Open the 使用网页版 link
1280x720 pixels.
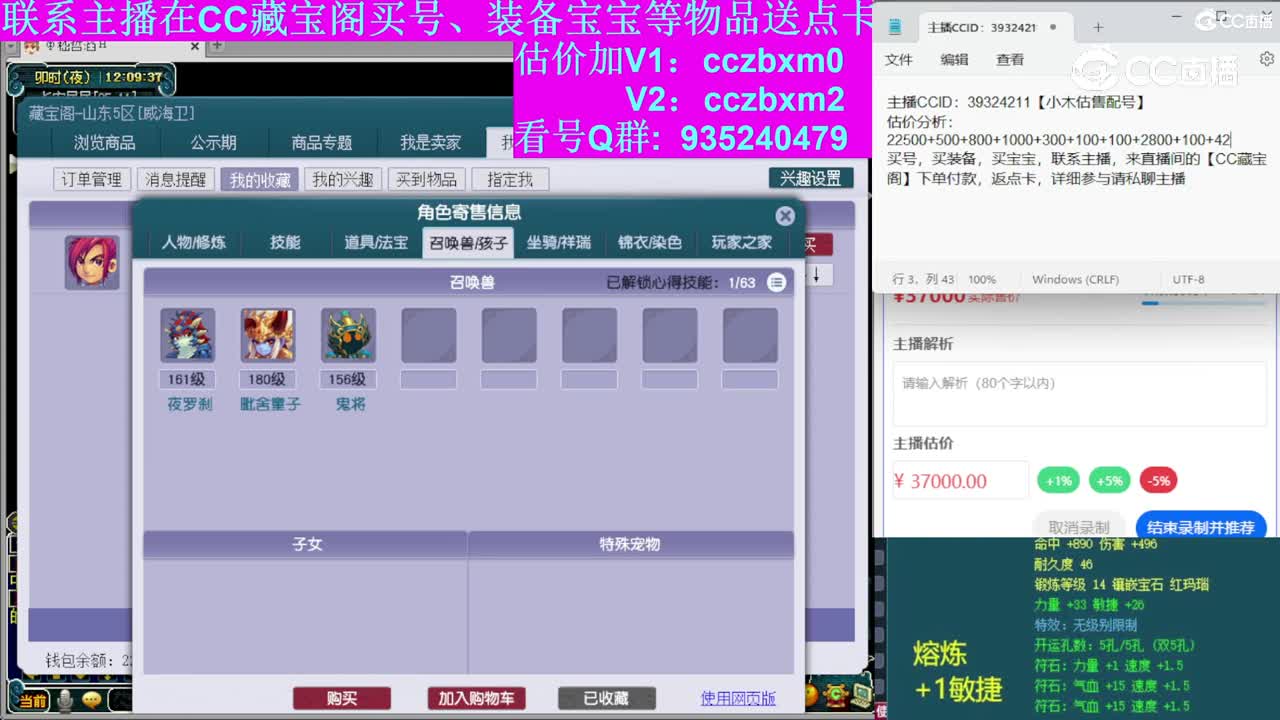pos(738,698)
